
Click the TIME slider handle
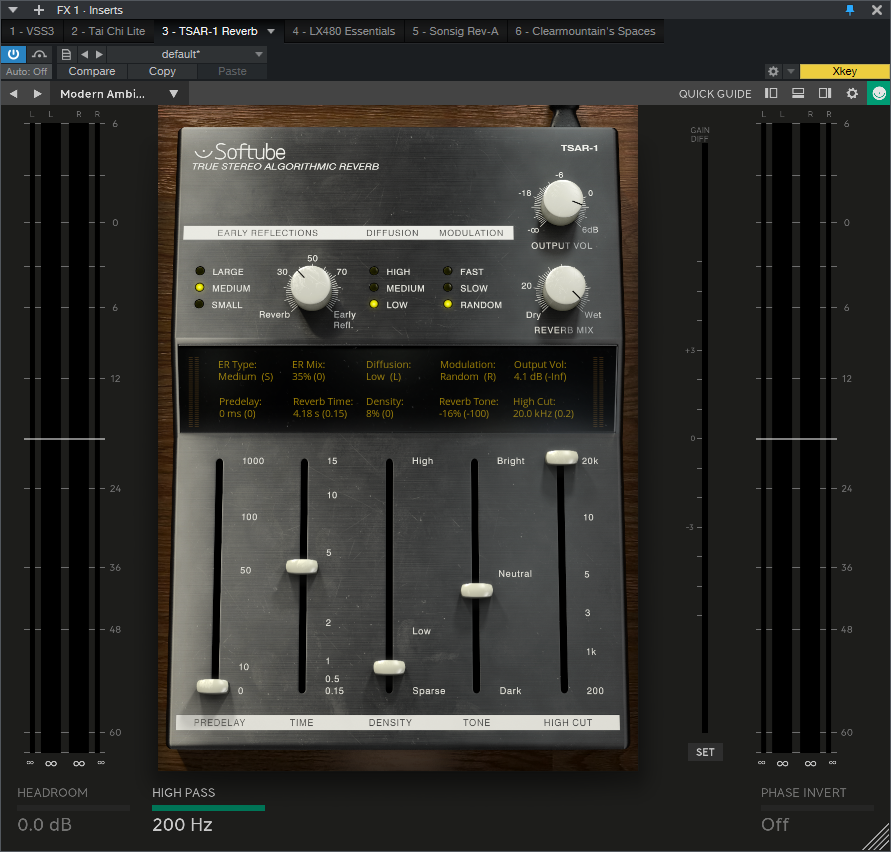pyautogui.click(x=302, y=566)
